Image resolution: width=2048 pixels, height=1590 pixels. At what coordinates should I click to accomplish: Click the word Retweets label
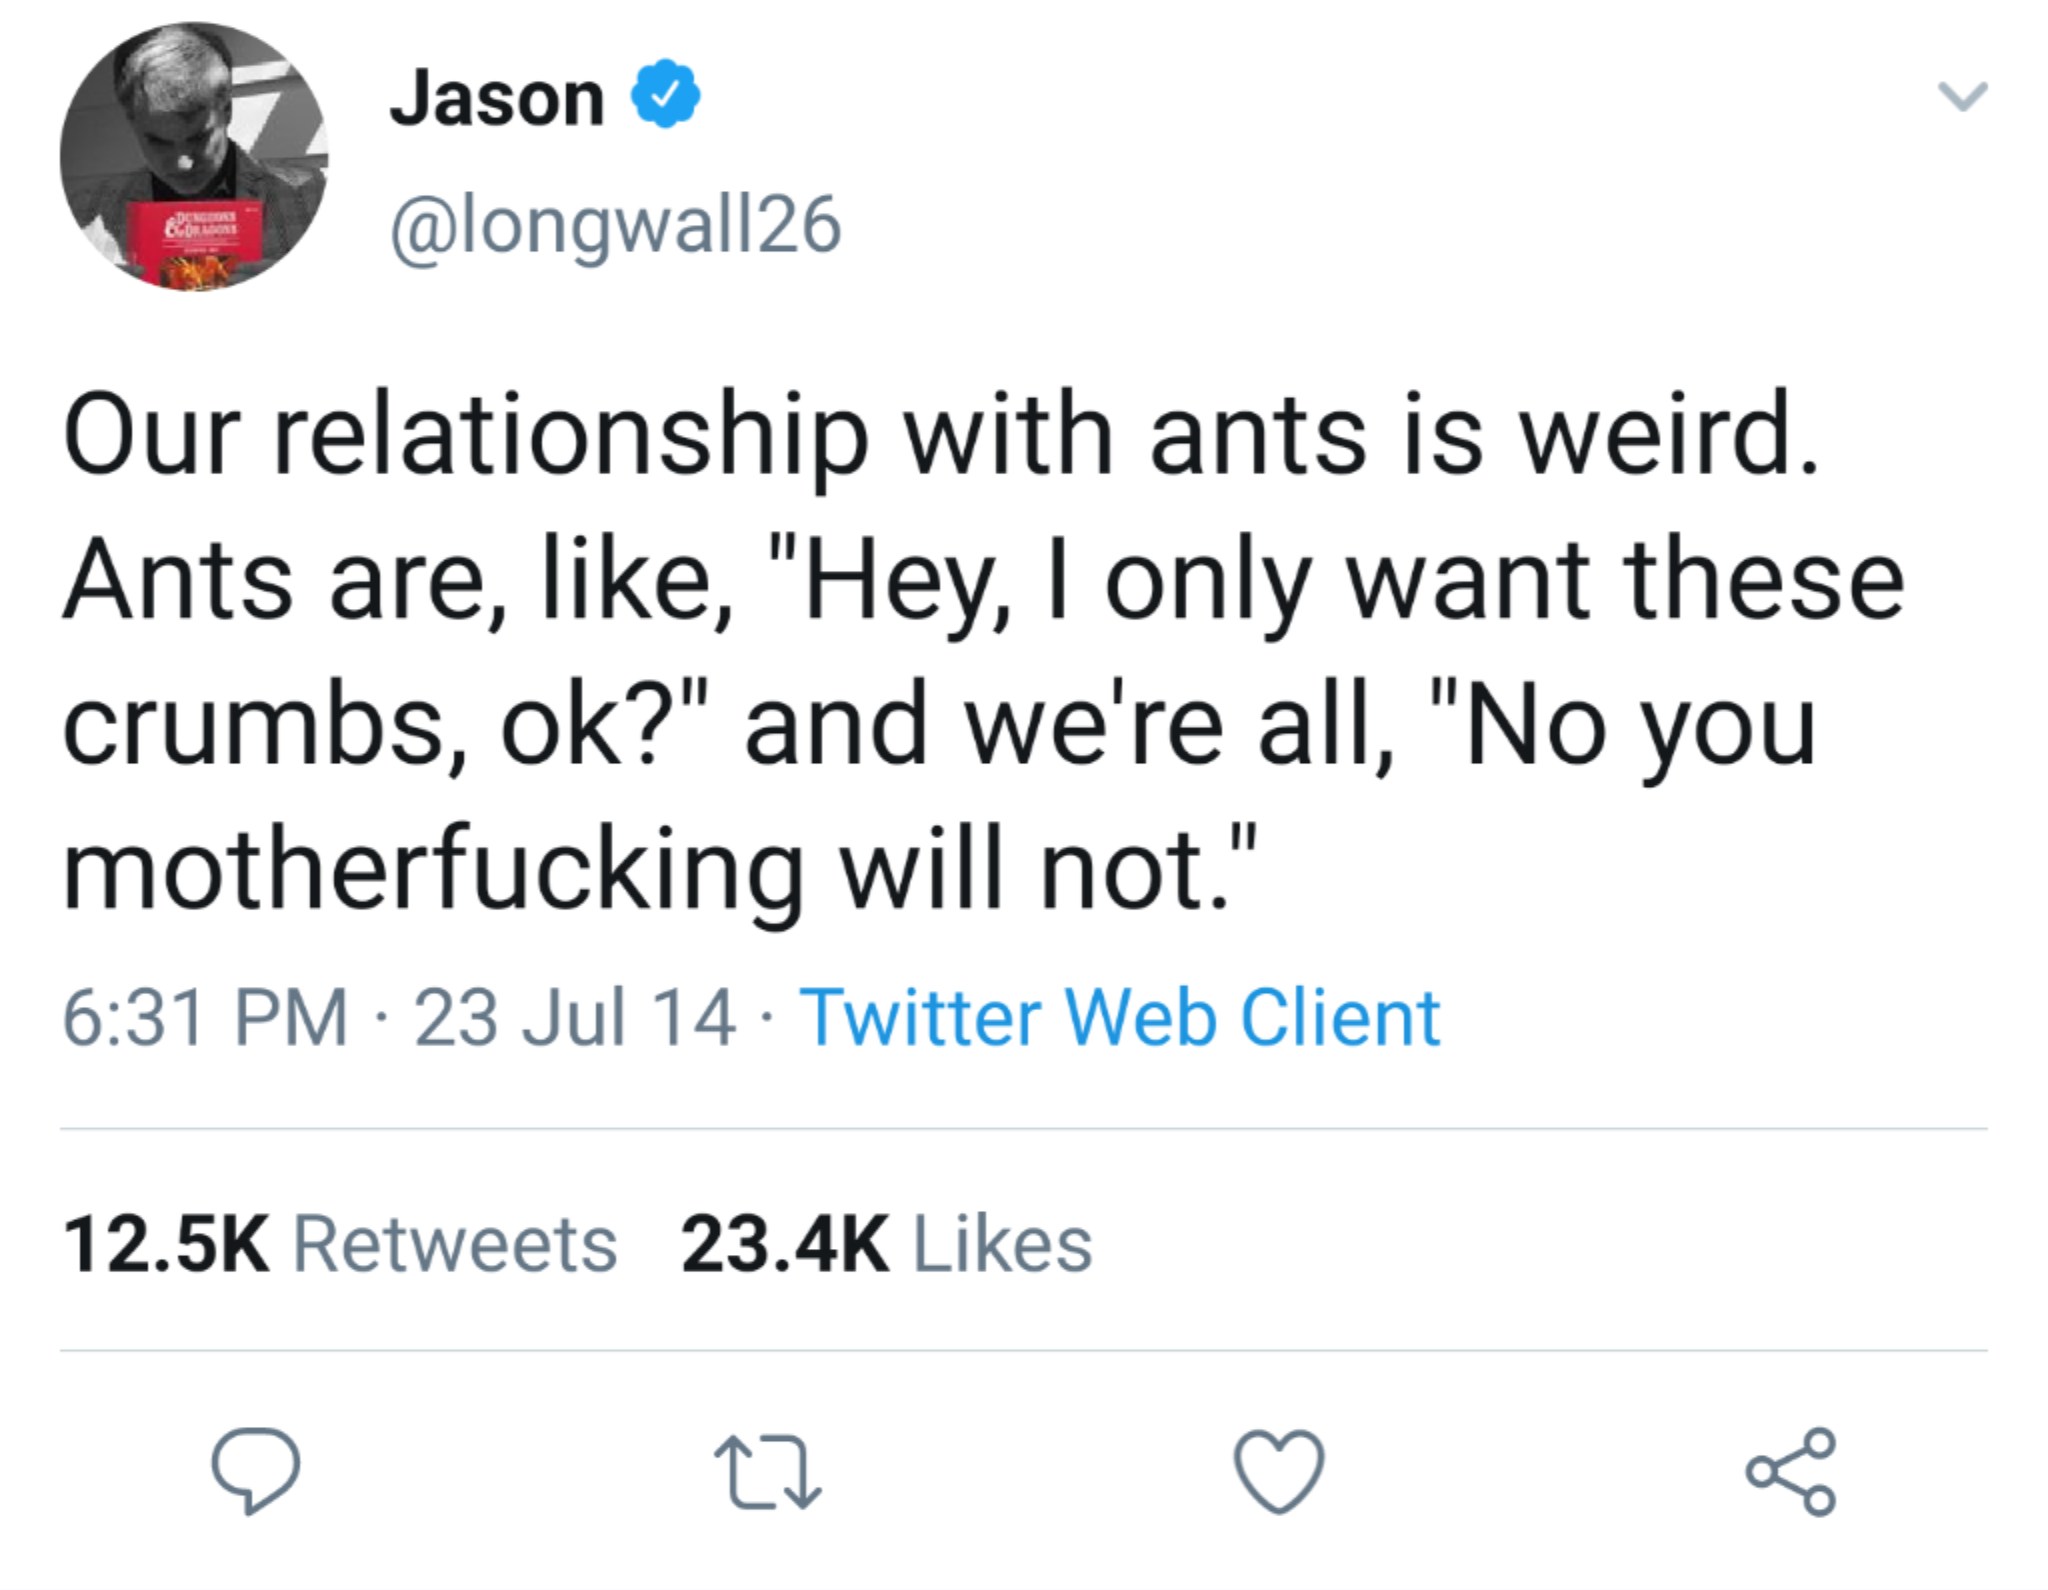click(455, 1244)
